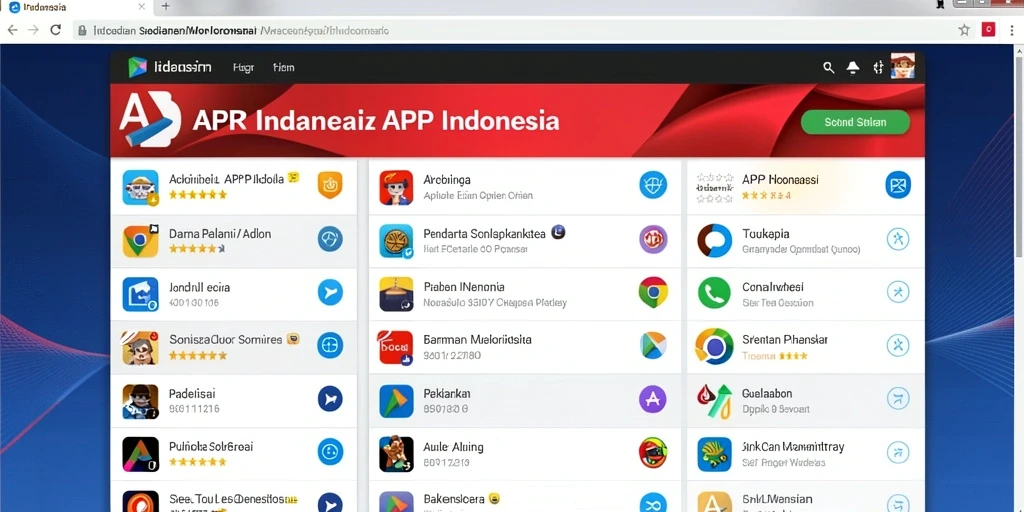Click the globe icon beside Arcbinga
Image resolution: width=1024 pixels, height=512 pixels.
pyautogui.click(x=653, y=185)
